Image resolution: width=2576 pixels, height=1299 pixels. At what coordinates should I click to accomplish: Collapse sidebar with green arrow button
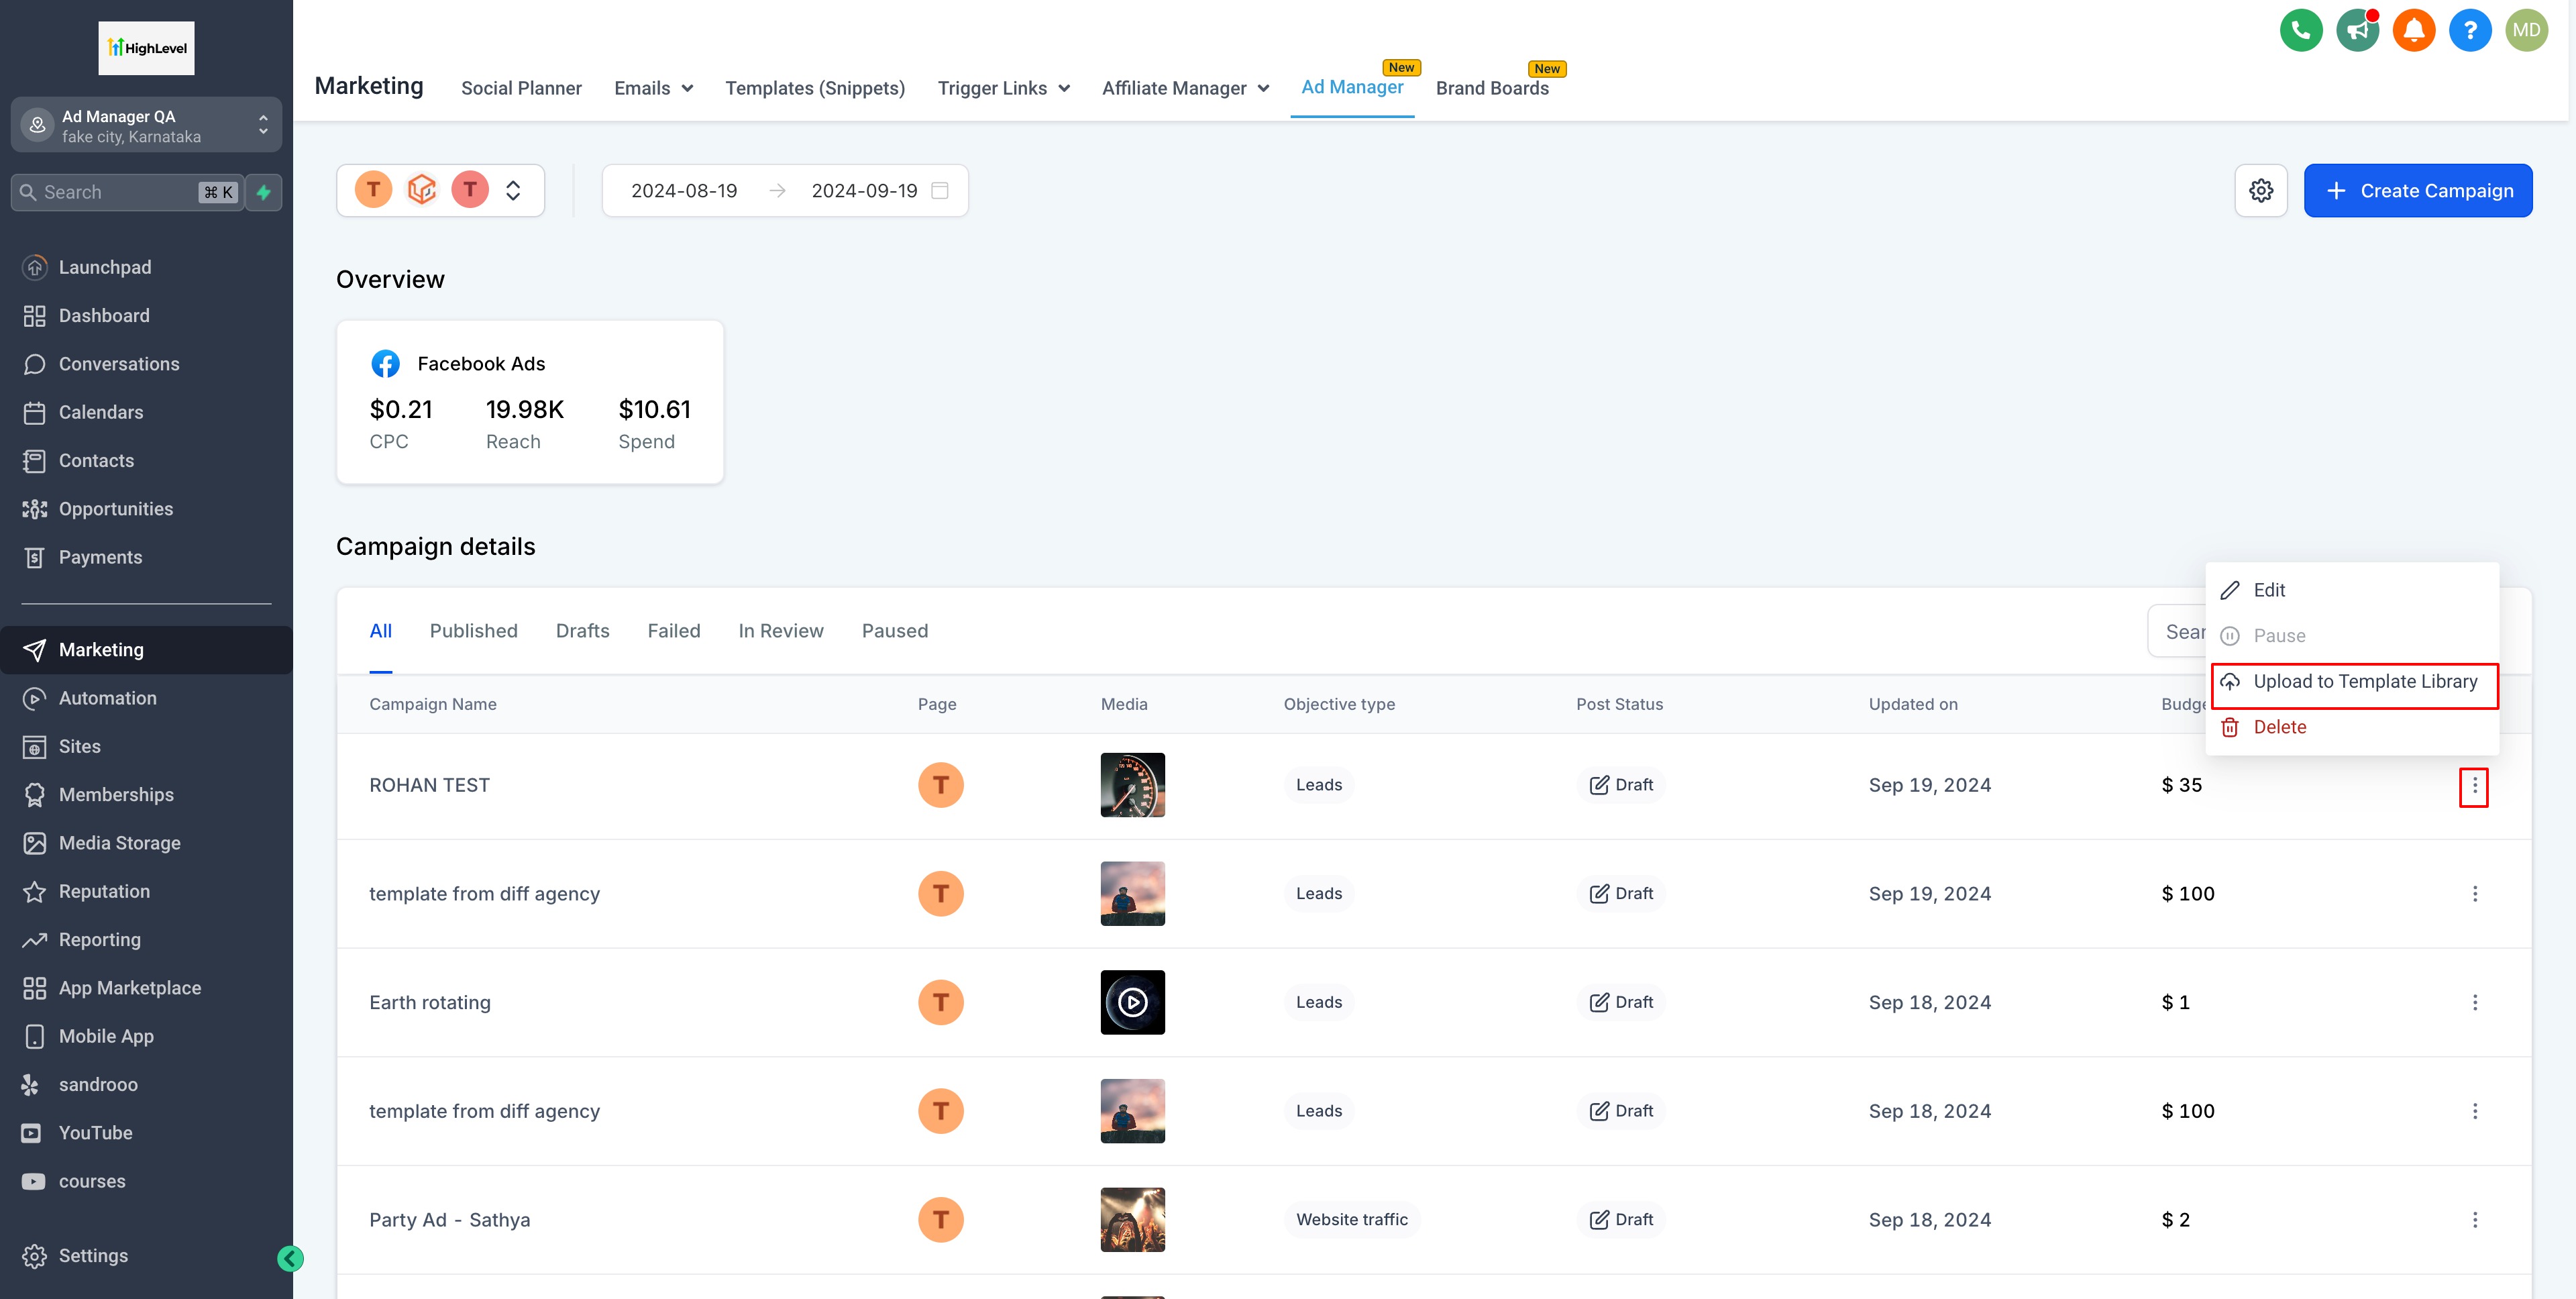tap(290, 1258)
